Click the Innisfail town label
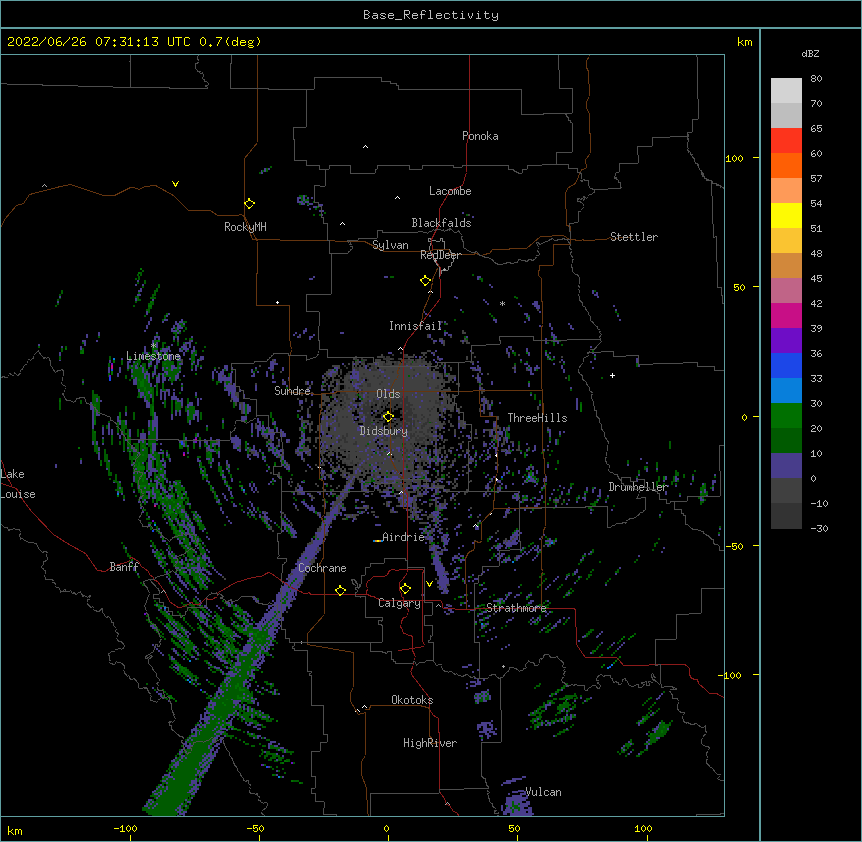 (x=415, y=326)
